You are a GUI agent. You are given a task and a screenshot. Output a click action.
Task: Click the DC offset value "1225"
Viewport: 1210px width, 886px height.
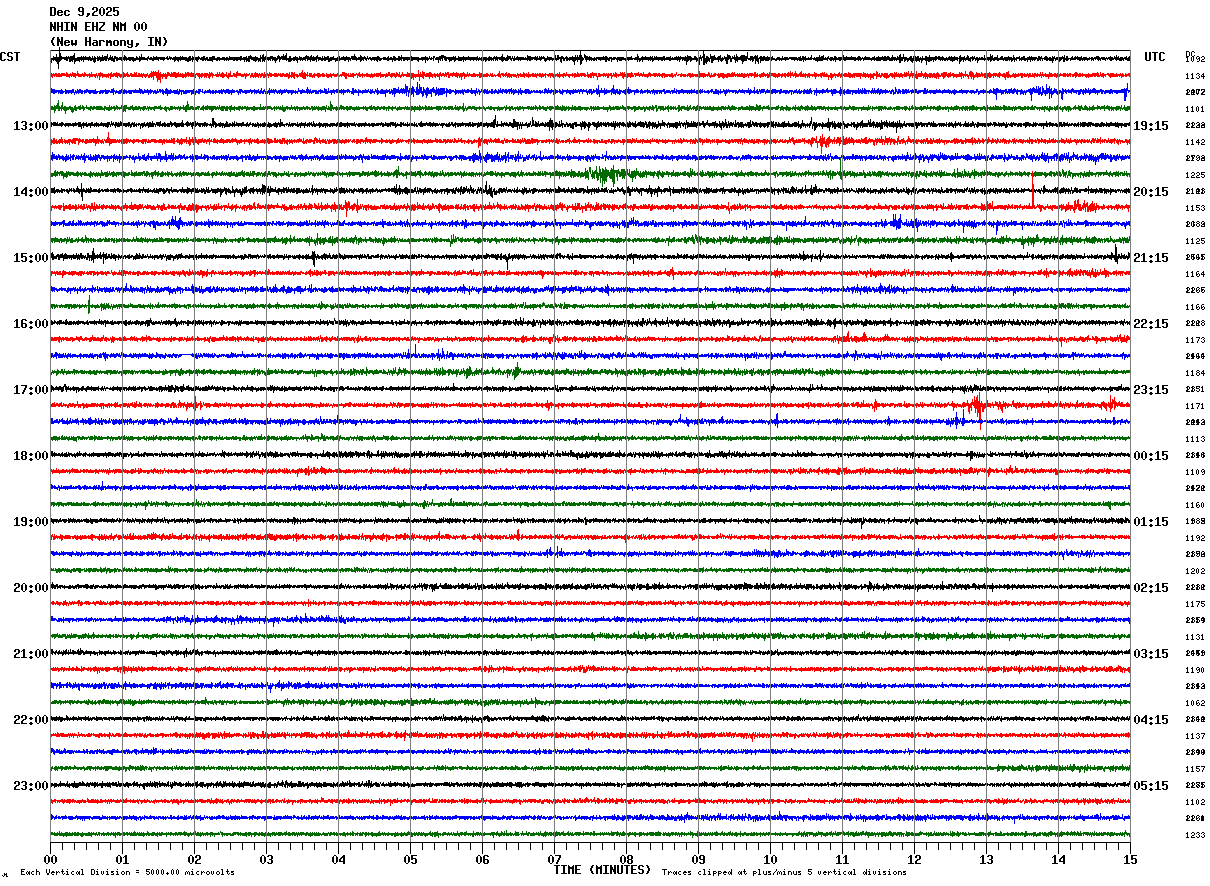[1195, 175]
